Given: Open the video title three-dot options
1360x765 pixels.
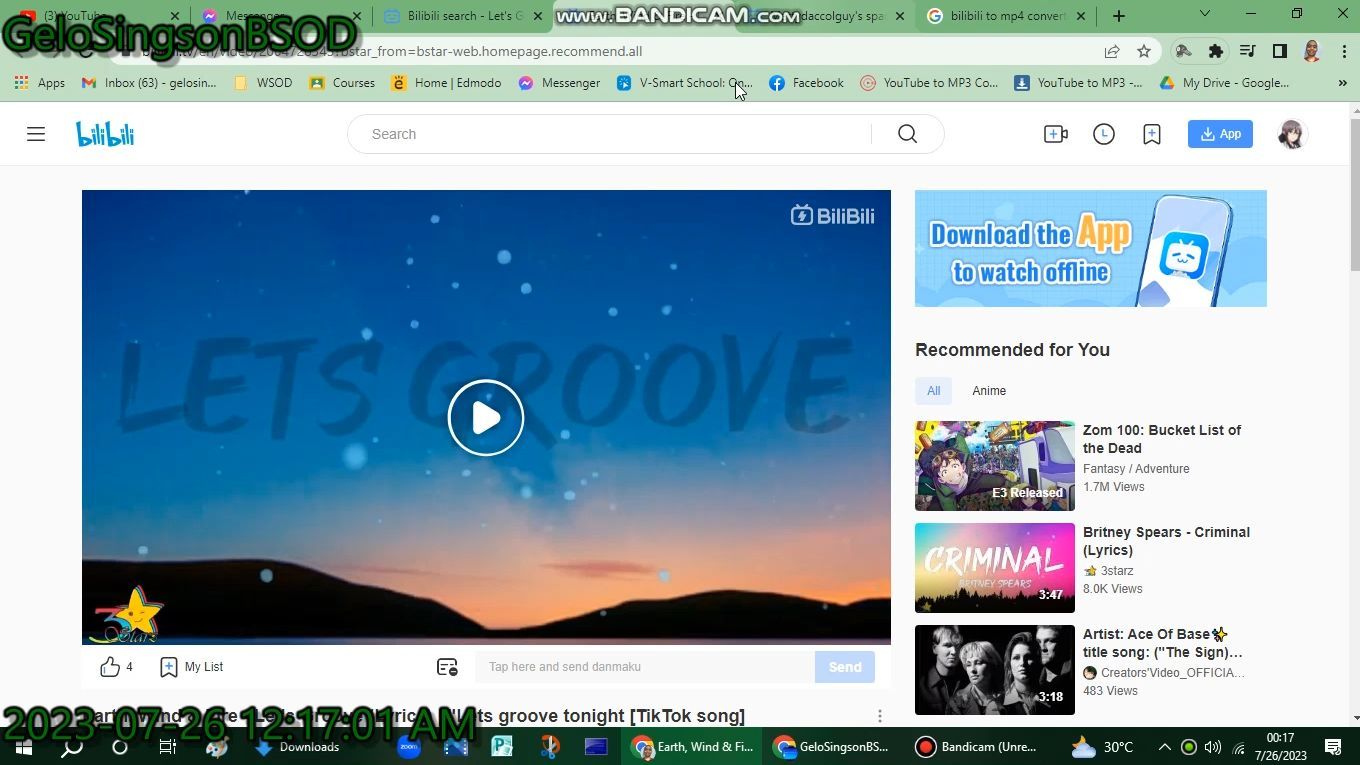Looking at the screenshot, I should pos(880,716).
